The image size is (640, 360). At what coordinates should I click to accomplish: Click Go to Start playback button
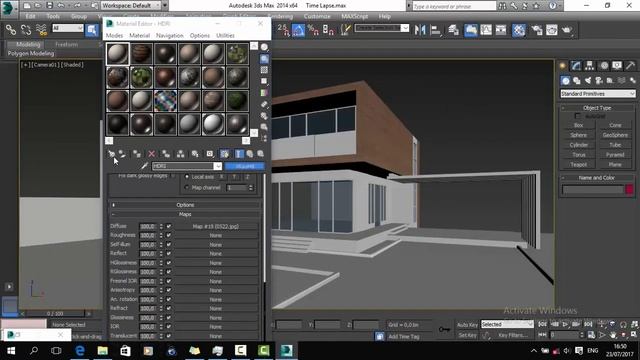[542, 324]
